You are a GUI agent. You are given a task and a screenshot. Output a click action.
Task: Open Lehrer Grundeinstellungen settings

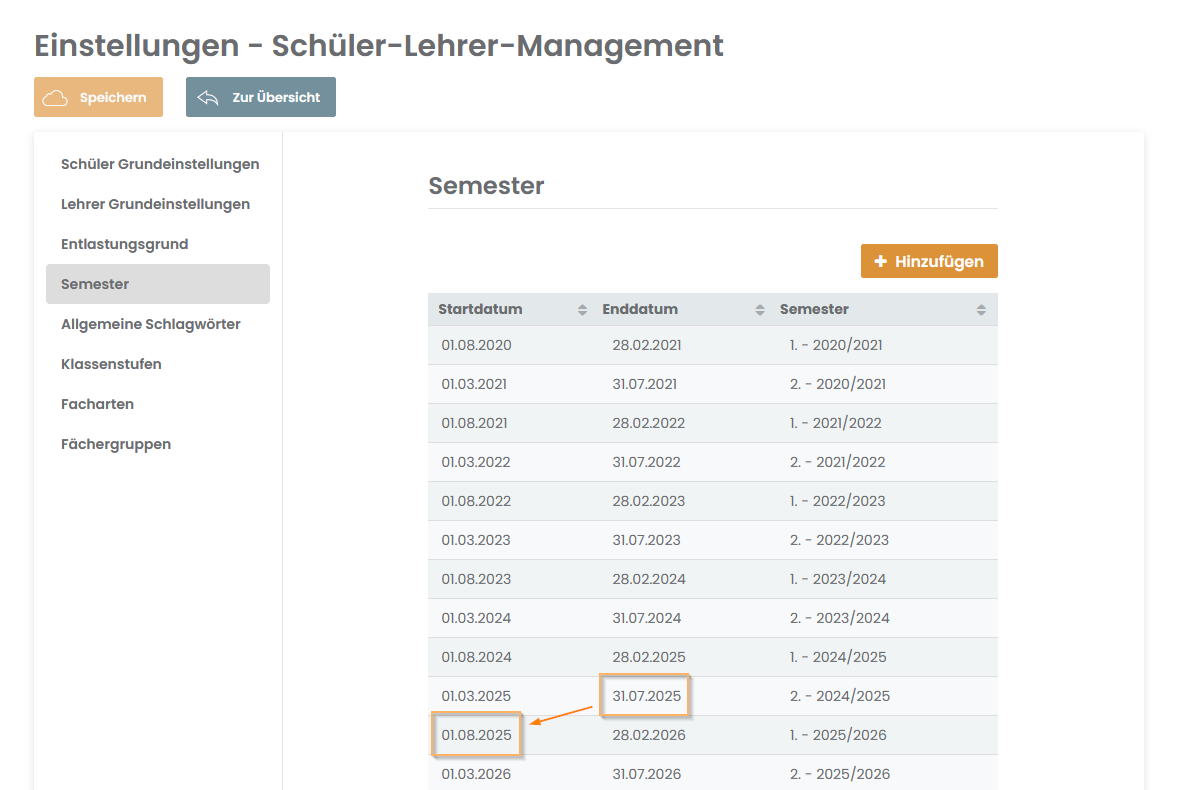[x=156, y=204]
